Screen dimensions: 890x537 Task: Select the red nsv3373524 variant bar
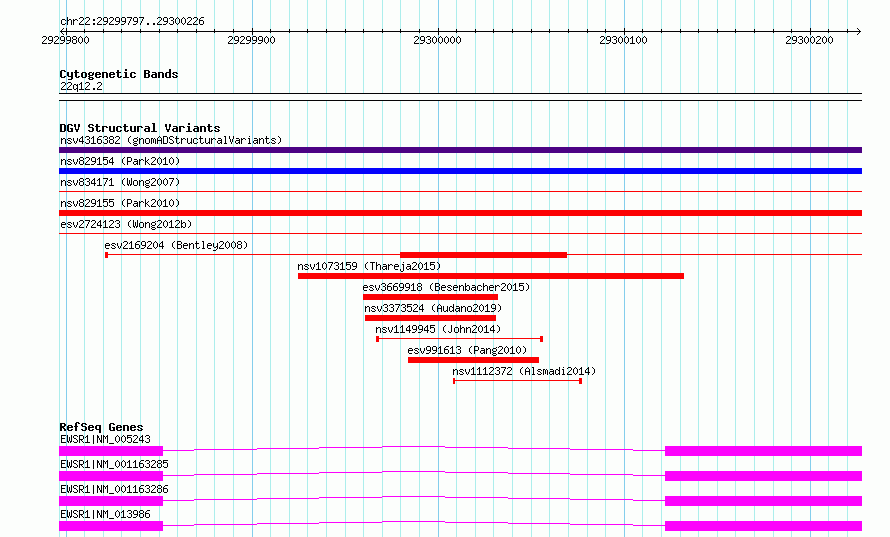[x=430, y=318]
